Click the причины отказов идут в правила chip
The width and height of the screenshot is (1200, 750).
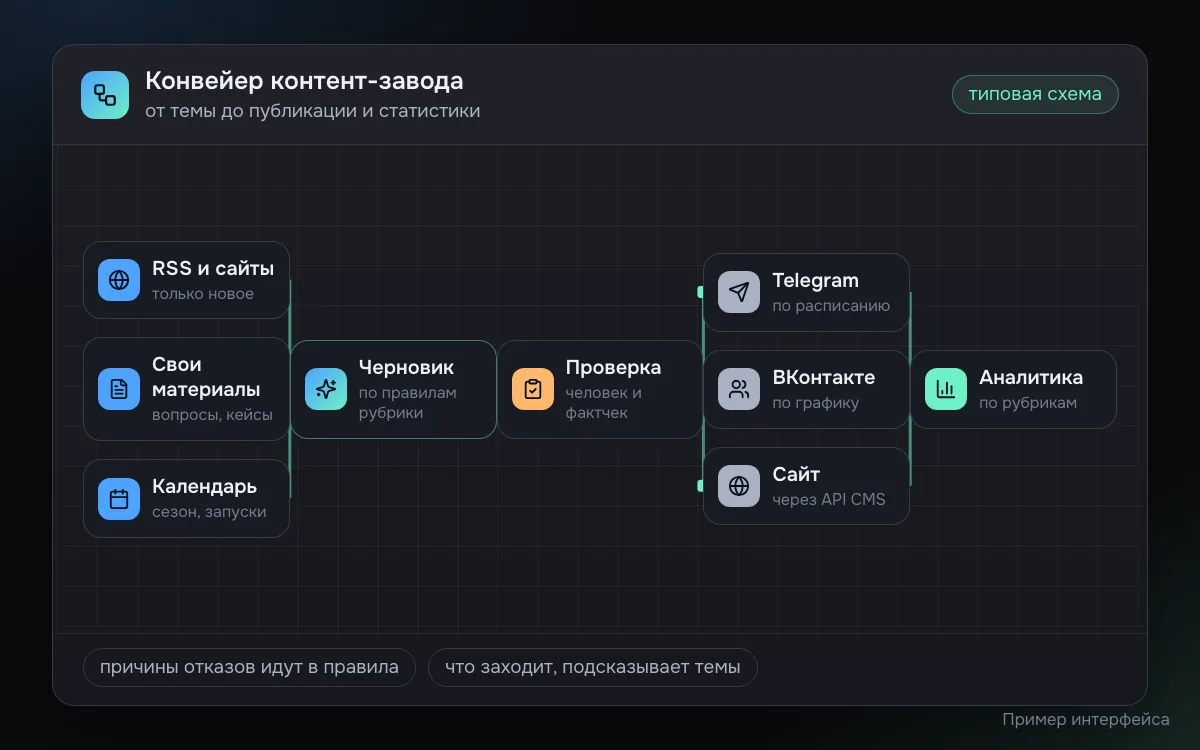pyautogui.click(x=249, y=667)
